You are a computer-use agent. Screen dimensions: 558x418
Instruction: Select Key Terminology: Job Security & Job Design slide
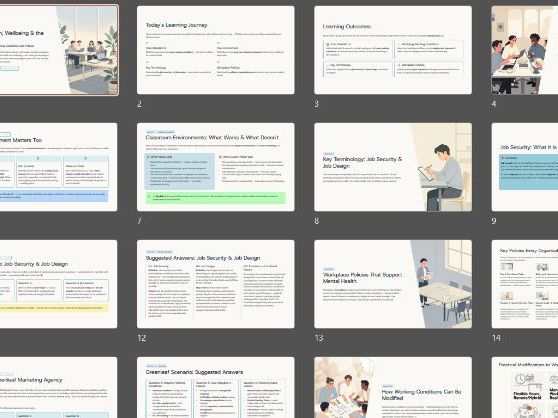[x=393, y=167]
